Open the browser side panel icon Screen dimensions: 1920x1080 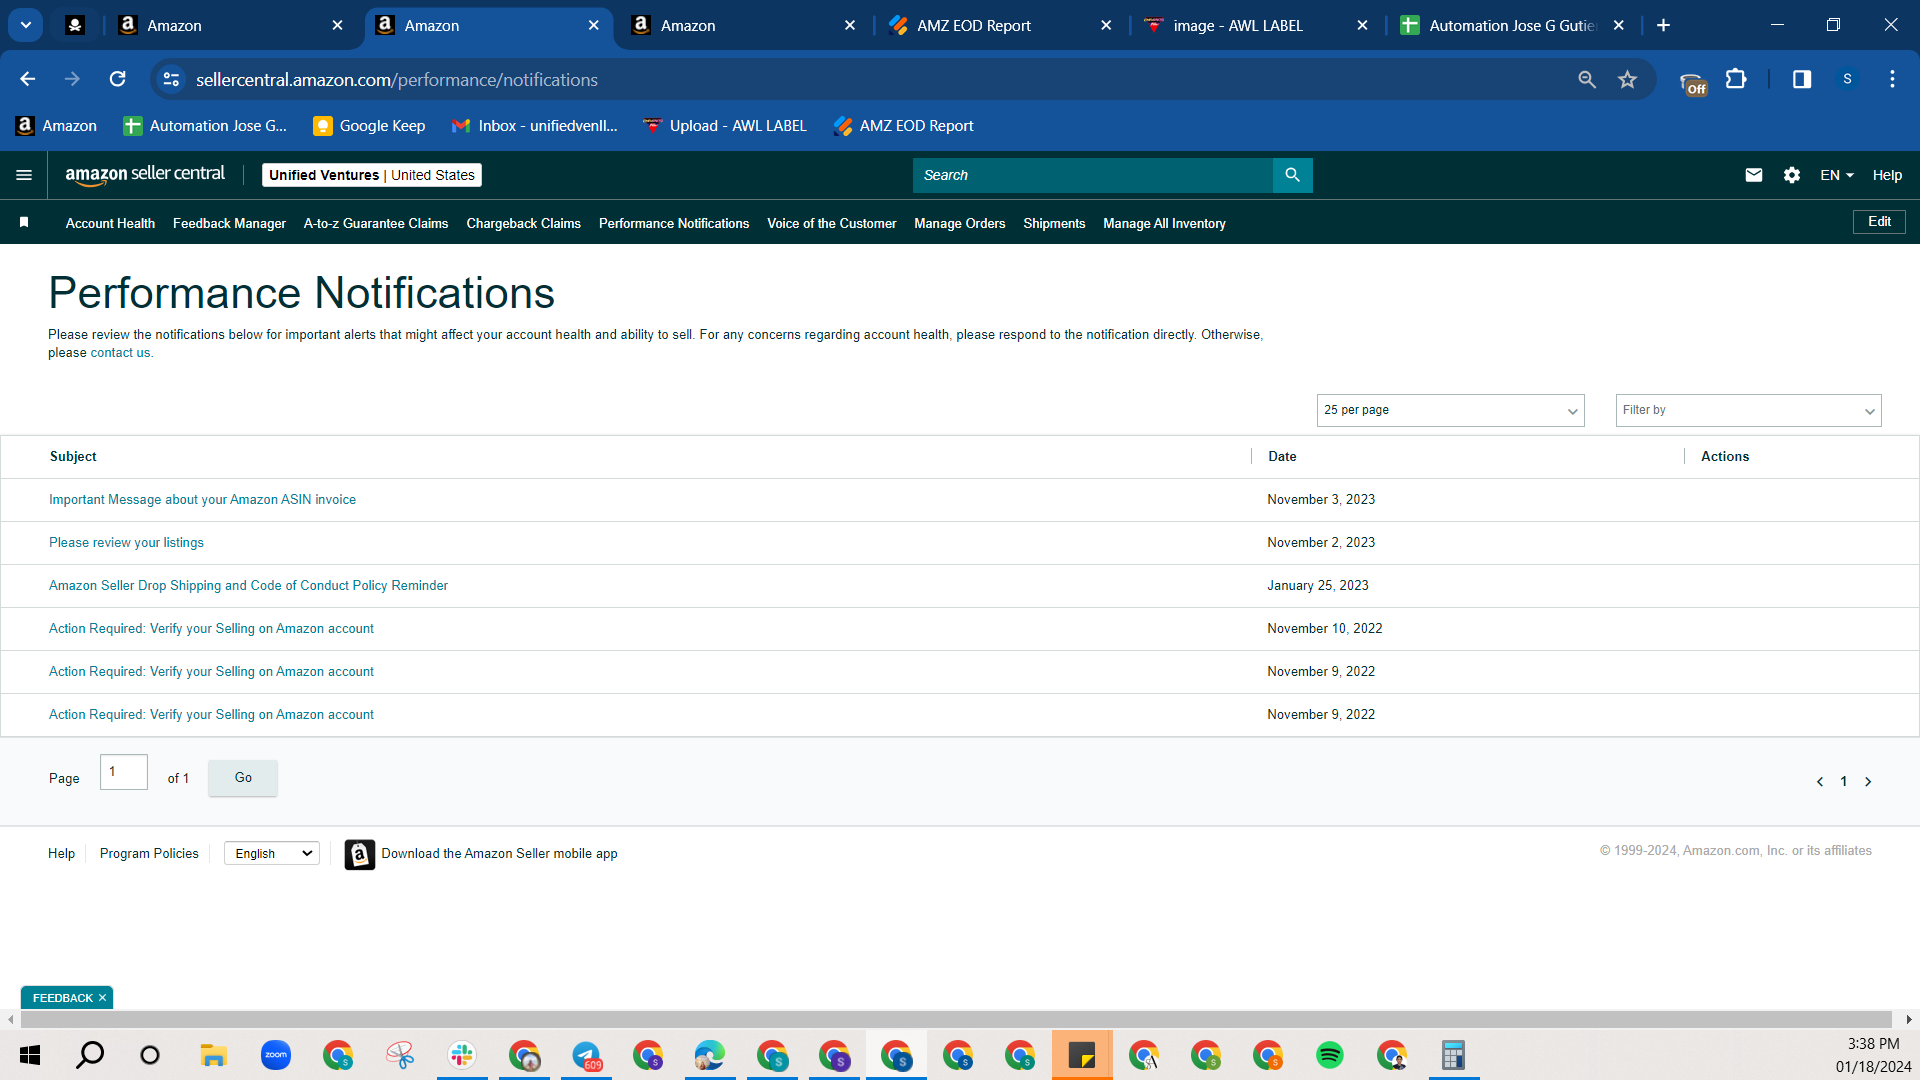click(x=1802, y=79)
